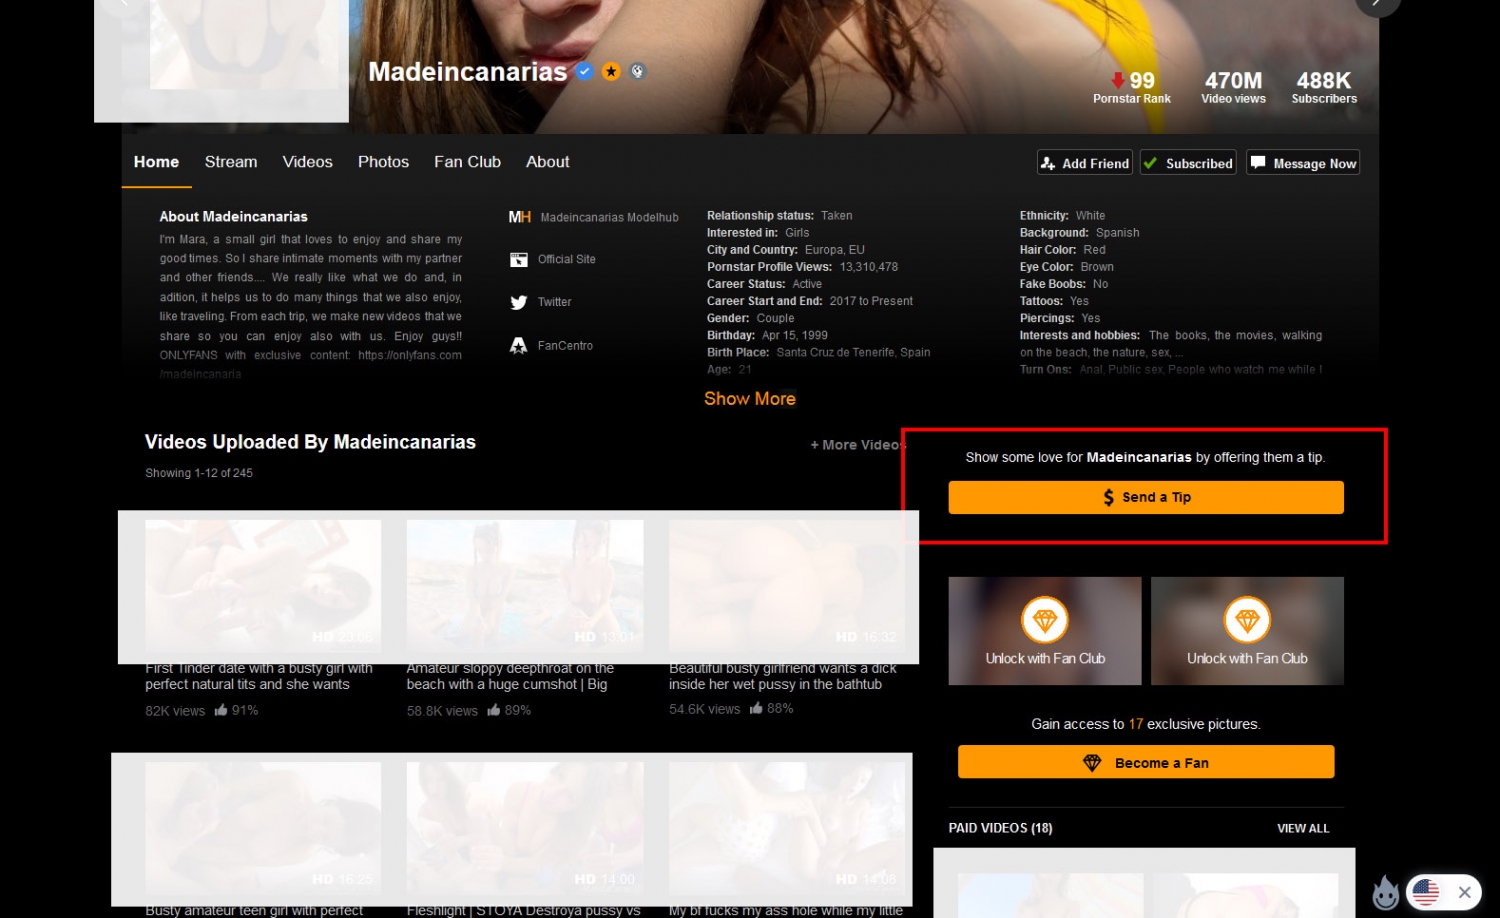Click the orange star award badge

click(x=611, y=71)
